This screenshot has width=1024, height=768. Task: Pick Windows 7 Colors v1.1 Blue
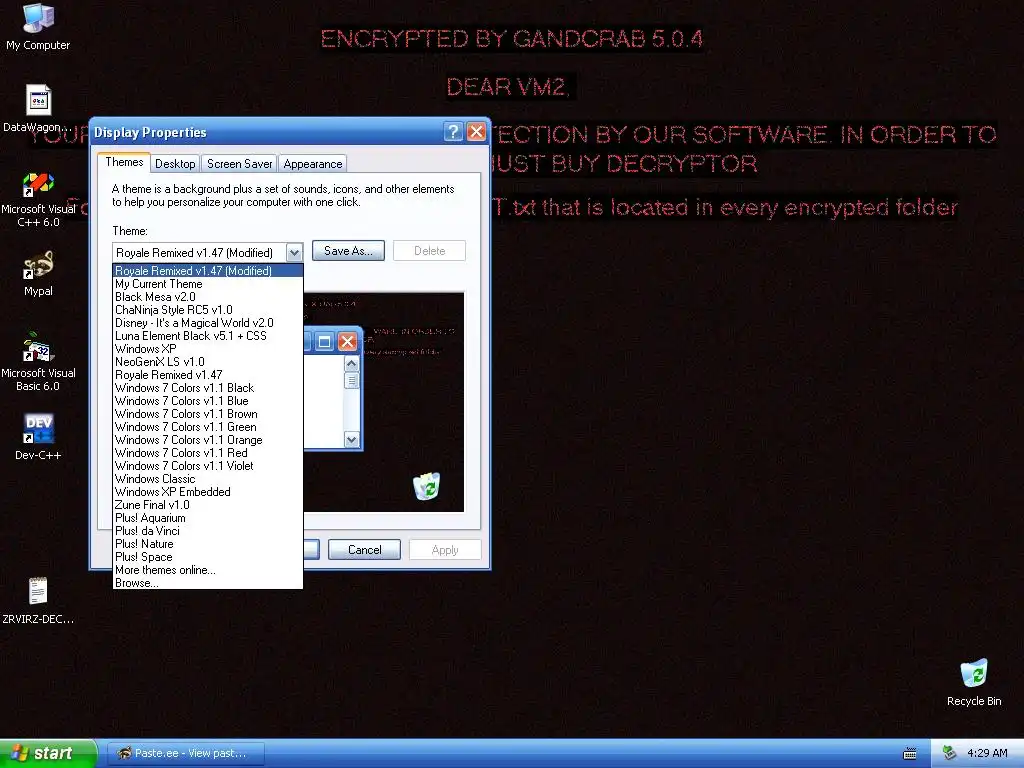pos(208,401)
